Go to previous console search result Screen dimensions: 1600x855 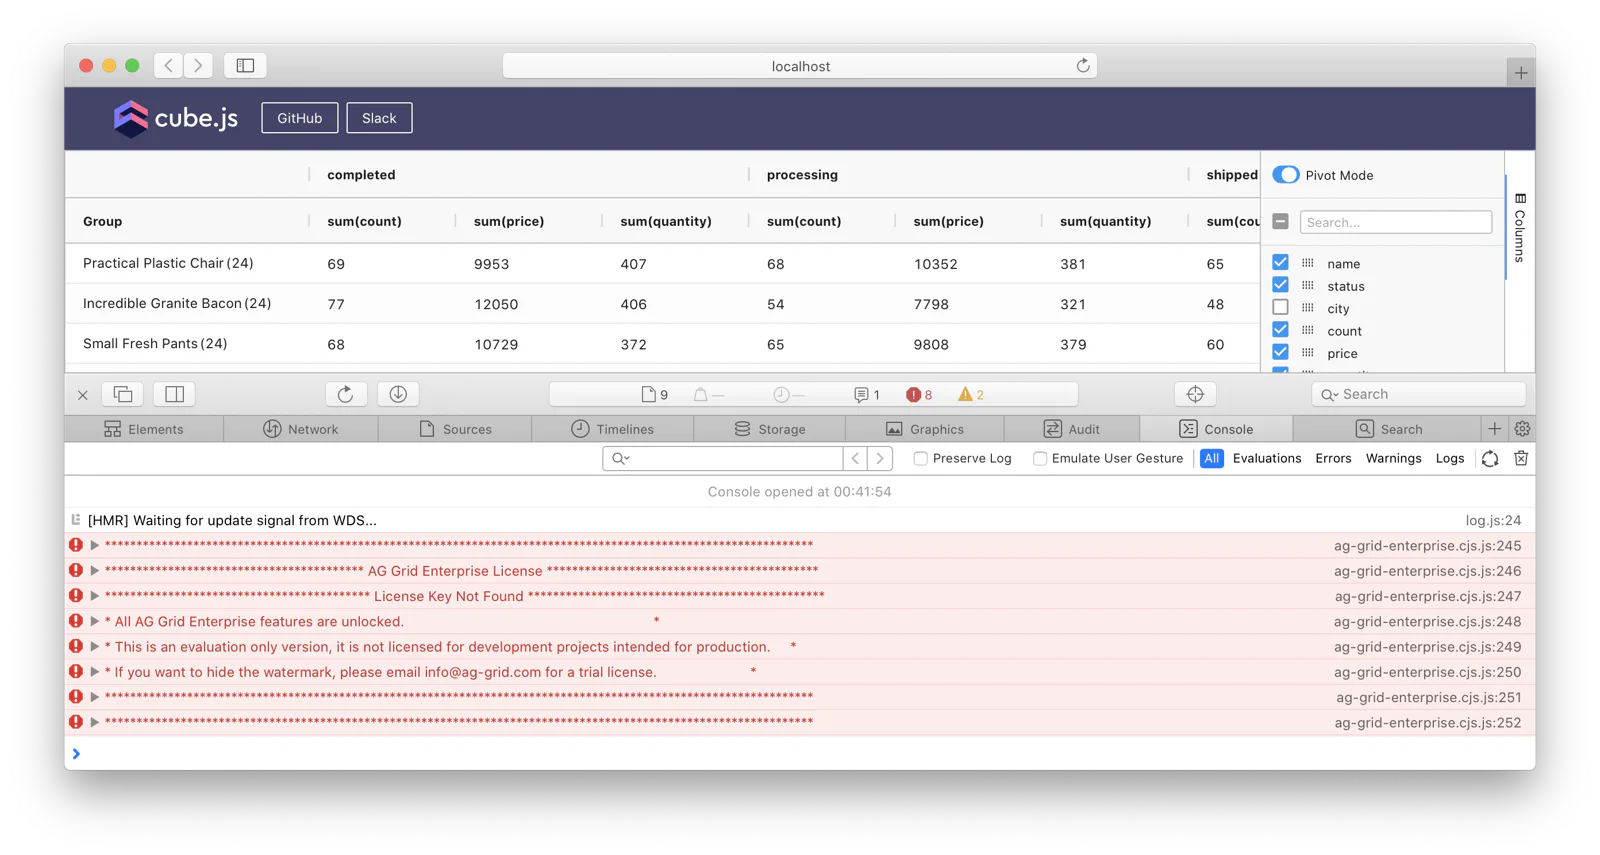coord(856,458)
